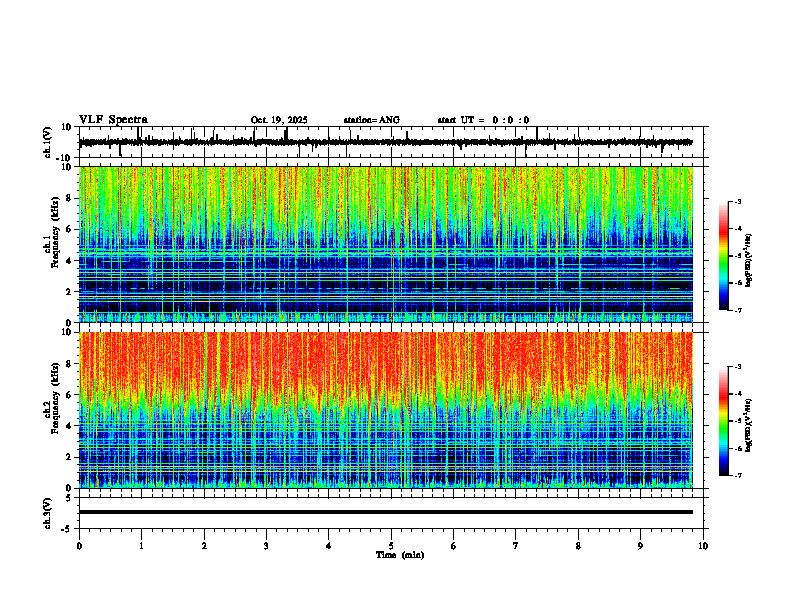Click the 'ch.1(V)' waveform axis label

(x=47, y=142)
